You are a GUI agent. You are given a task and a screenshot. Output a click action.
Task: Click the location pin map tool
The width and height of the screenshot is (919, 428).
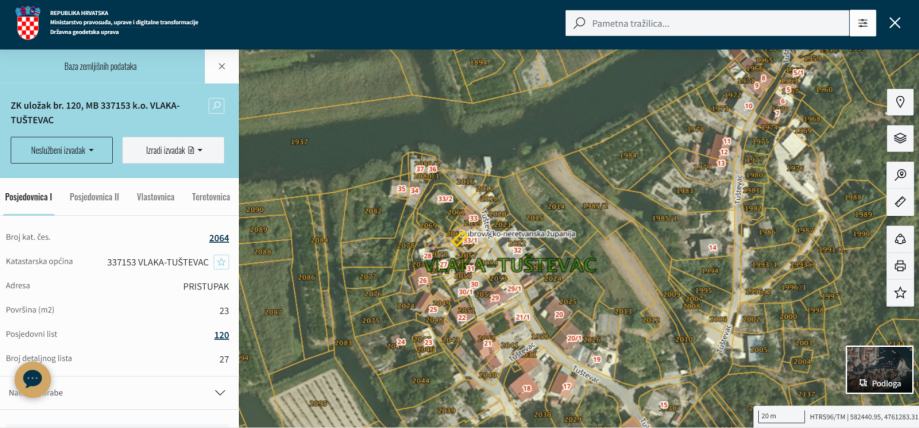click(x=900, y=102)
